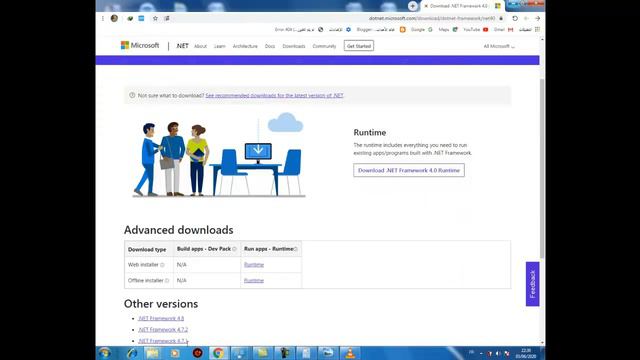This screenshot has width=640, height=360.
Task: Click the green extension icon in toolbar
Action: click(130, 18)
